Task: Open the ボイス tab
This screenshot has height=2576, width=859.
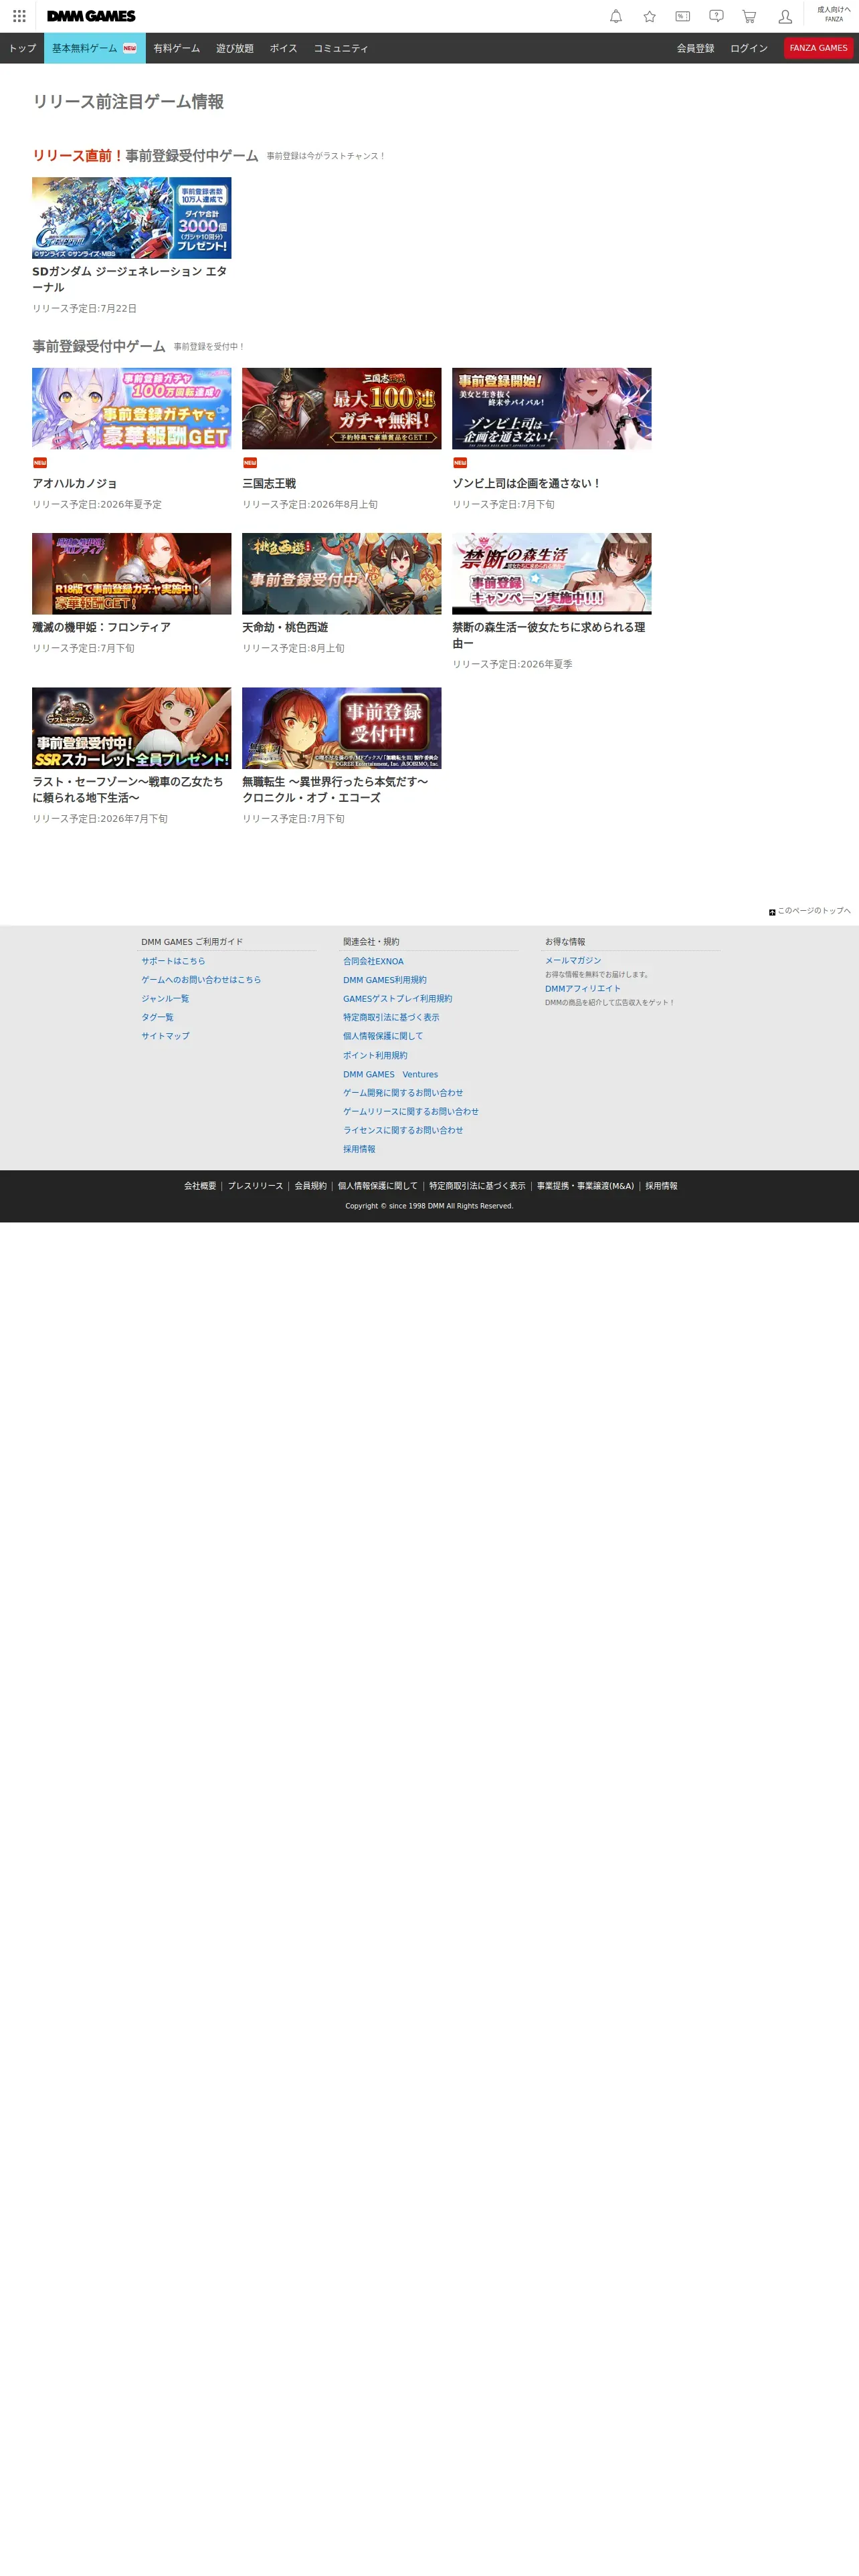Action: (283, 48)
